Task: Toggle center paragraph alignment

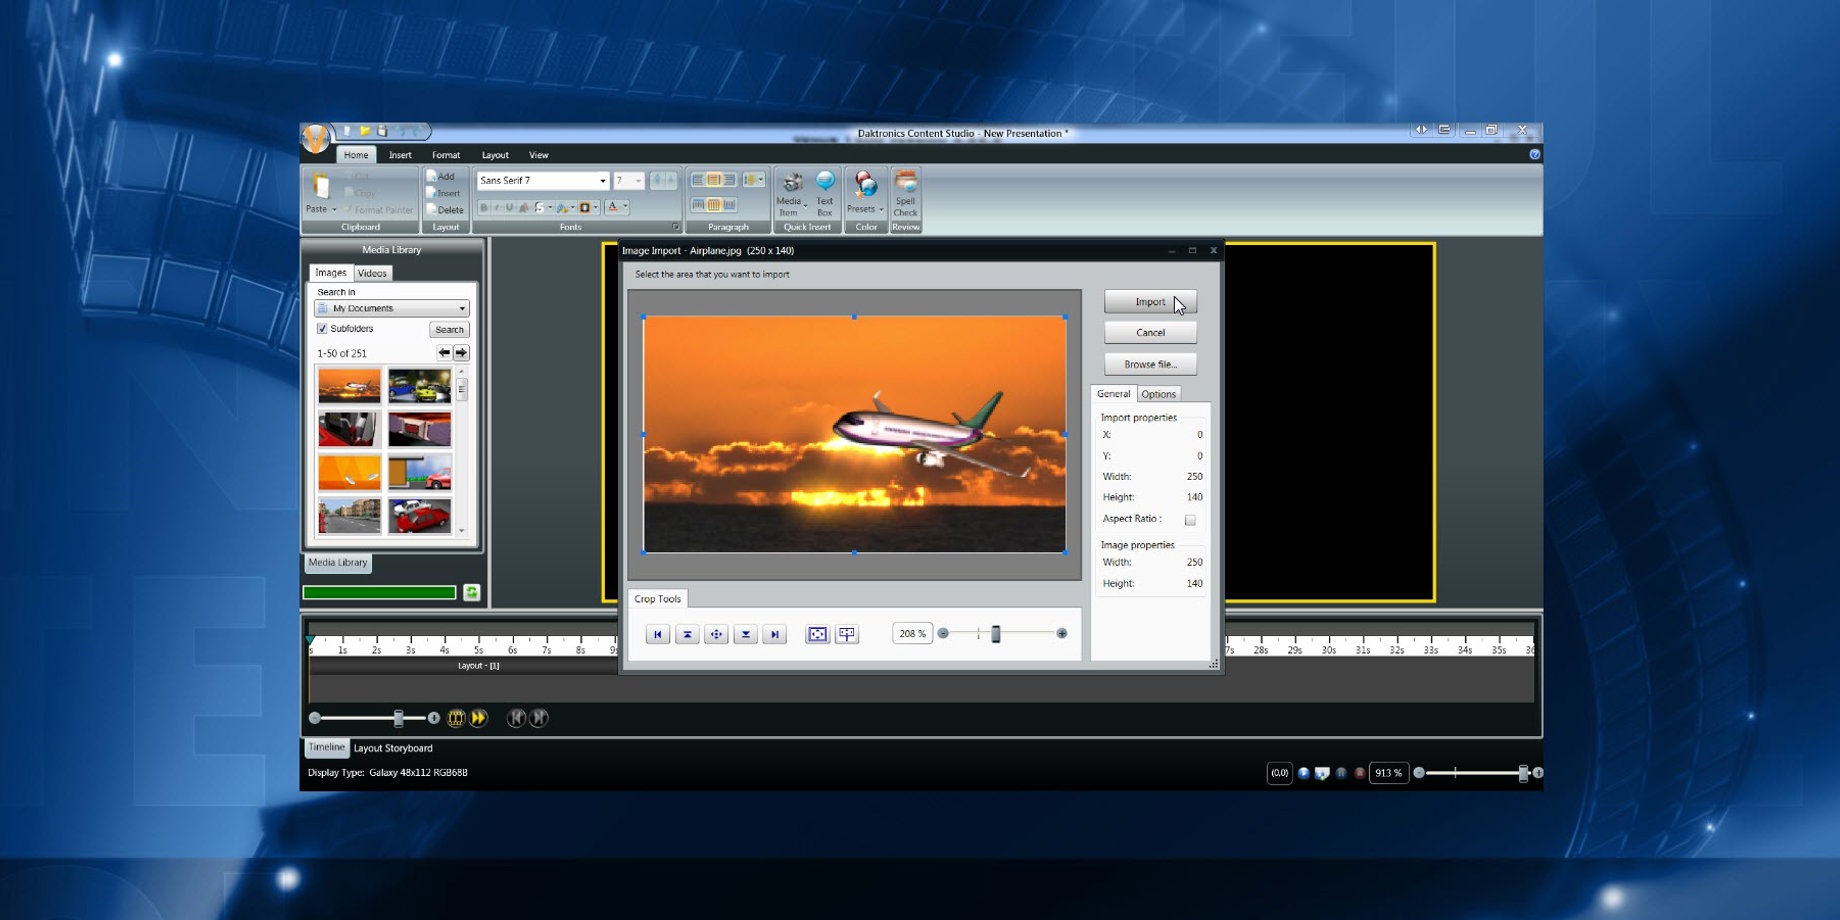Action: pyautogui.click(x=714, y=180)
